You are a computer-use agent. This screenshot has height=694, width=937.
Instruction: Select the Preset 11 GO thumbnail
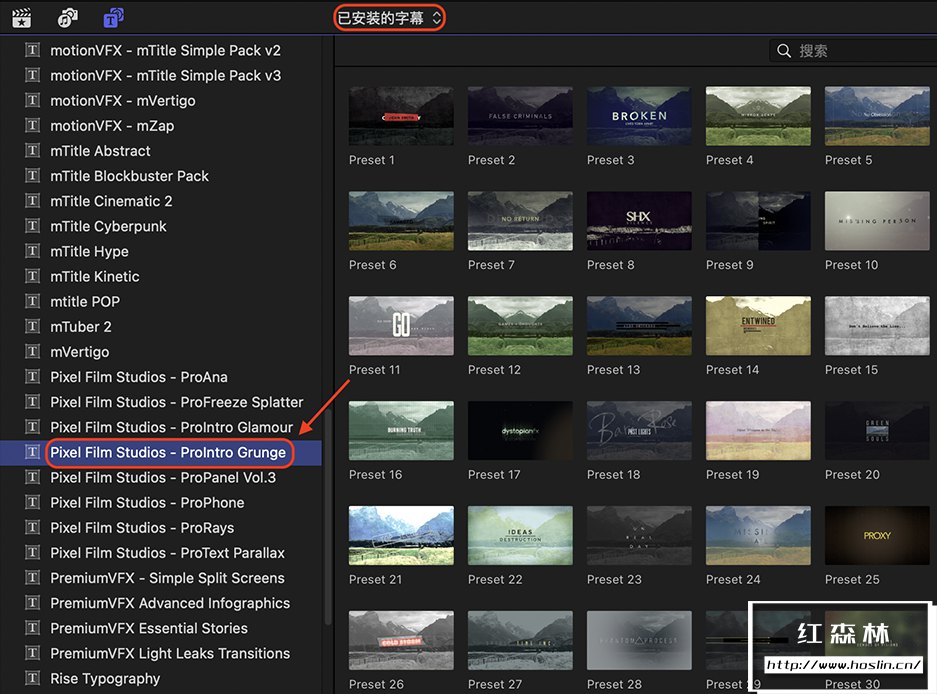point(401,326)
